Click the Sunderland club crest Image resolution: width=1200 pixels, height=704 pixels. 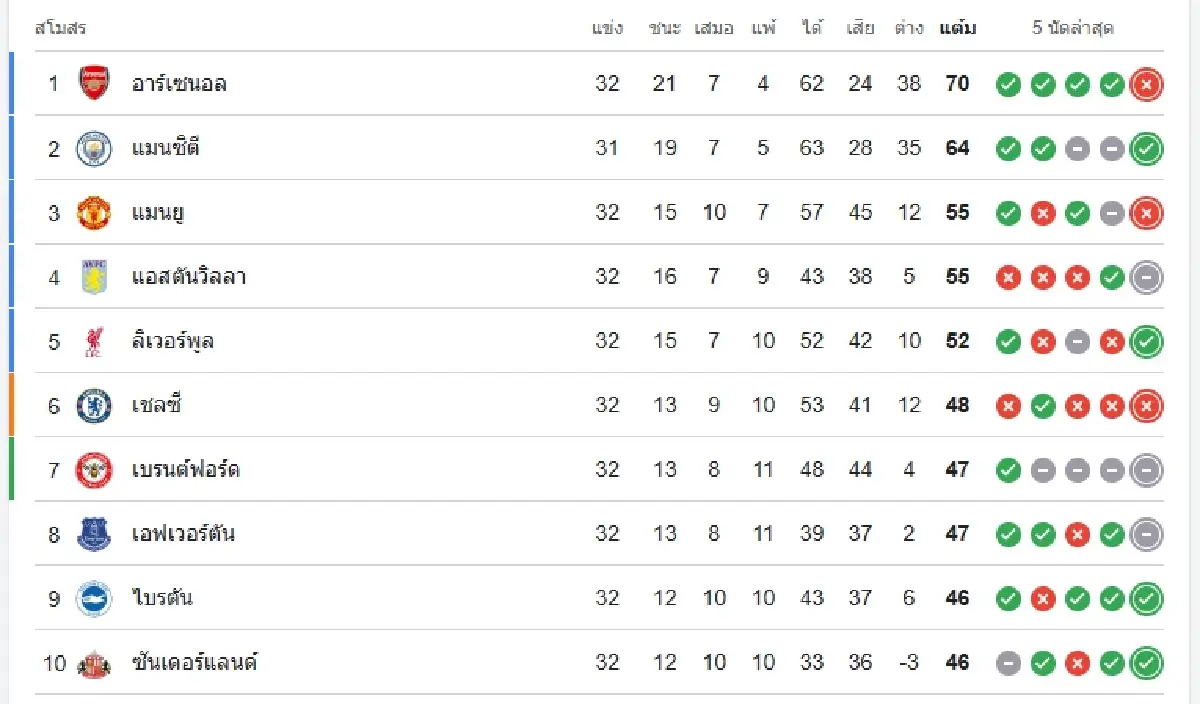[x=94, y=663]
